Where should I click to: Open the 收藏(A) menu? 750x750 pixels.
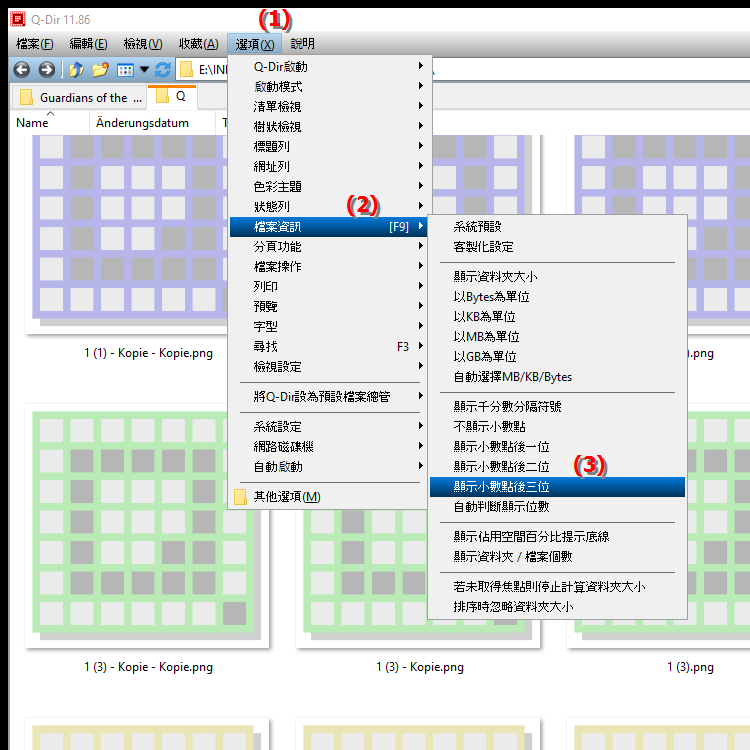199,44
